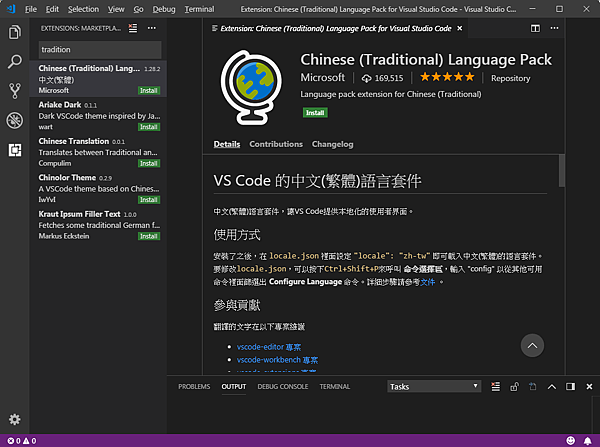Clear the output panel

[496, 387]
